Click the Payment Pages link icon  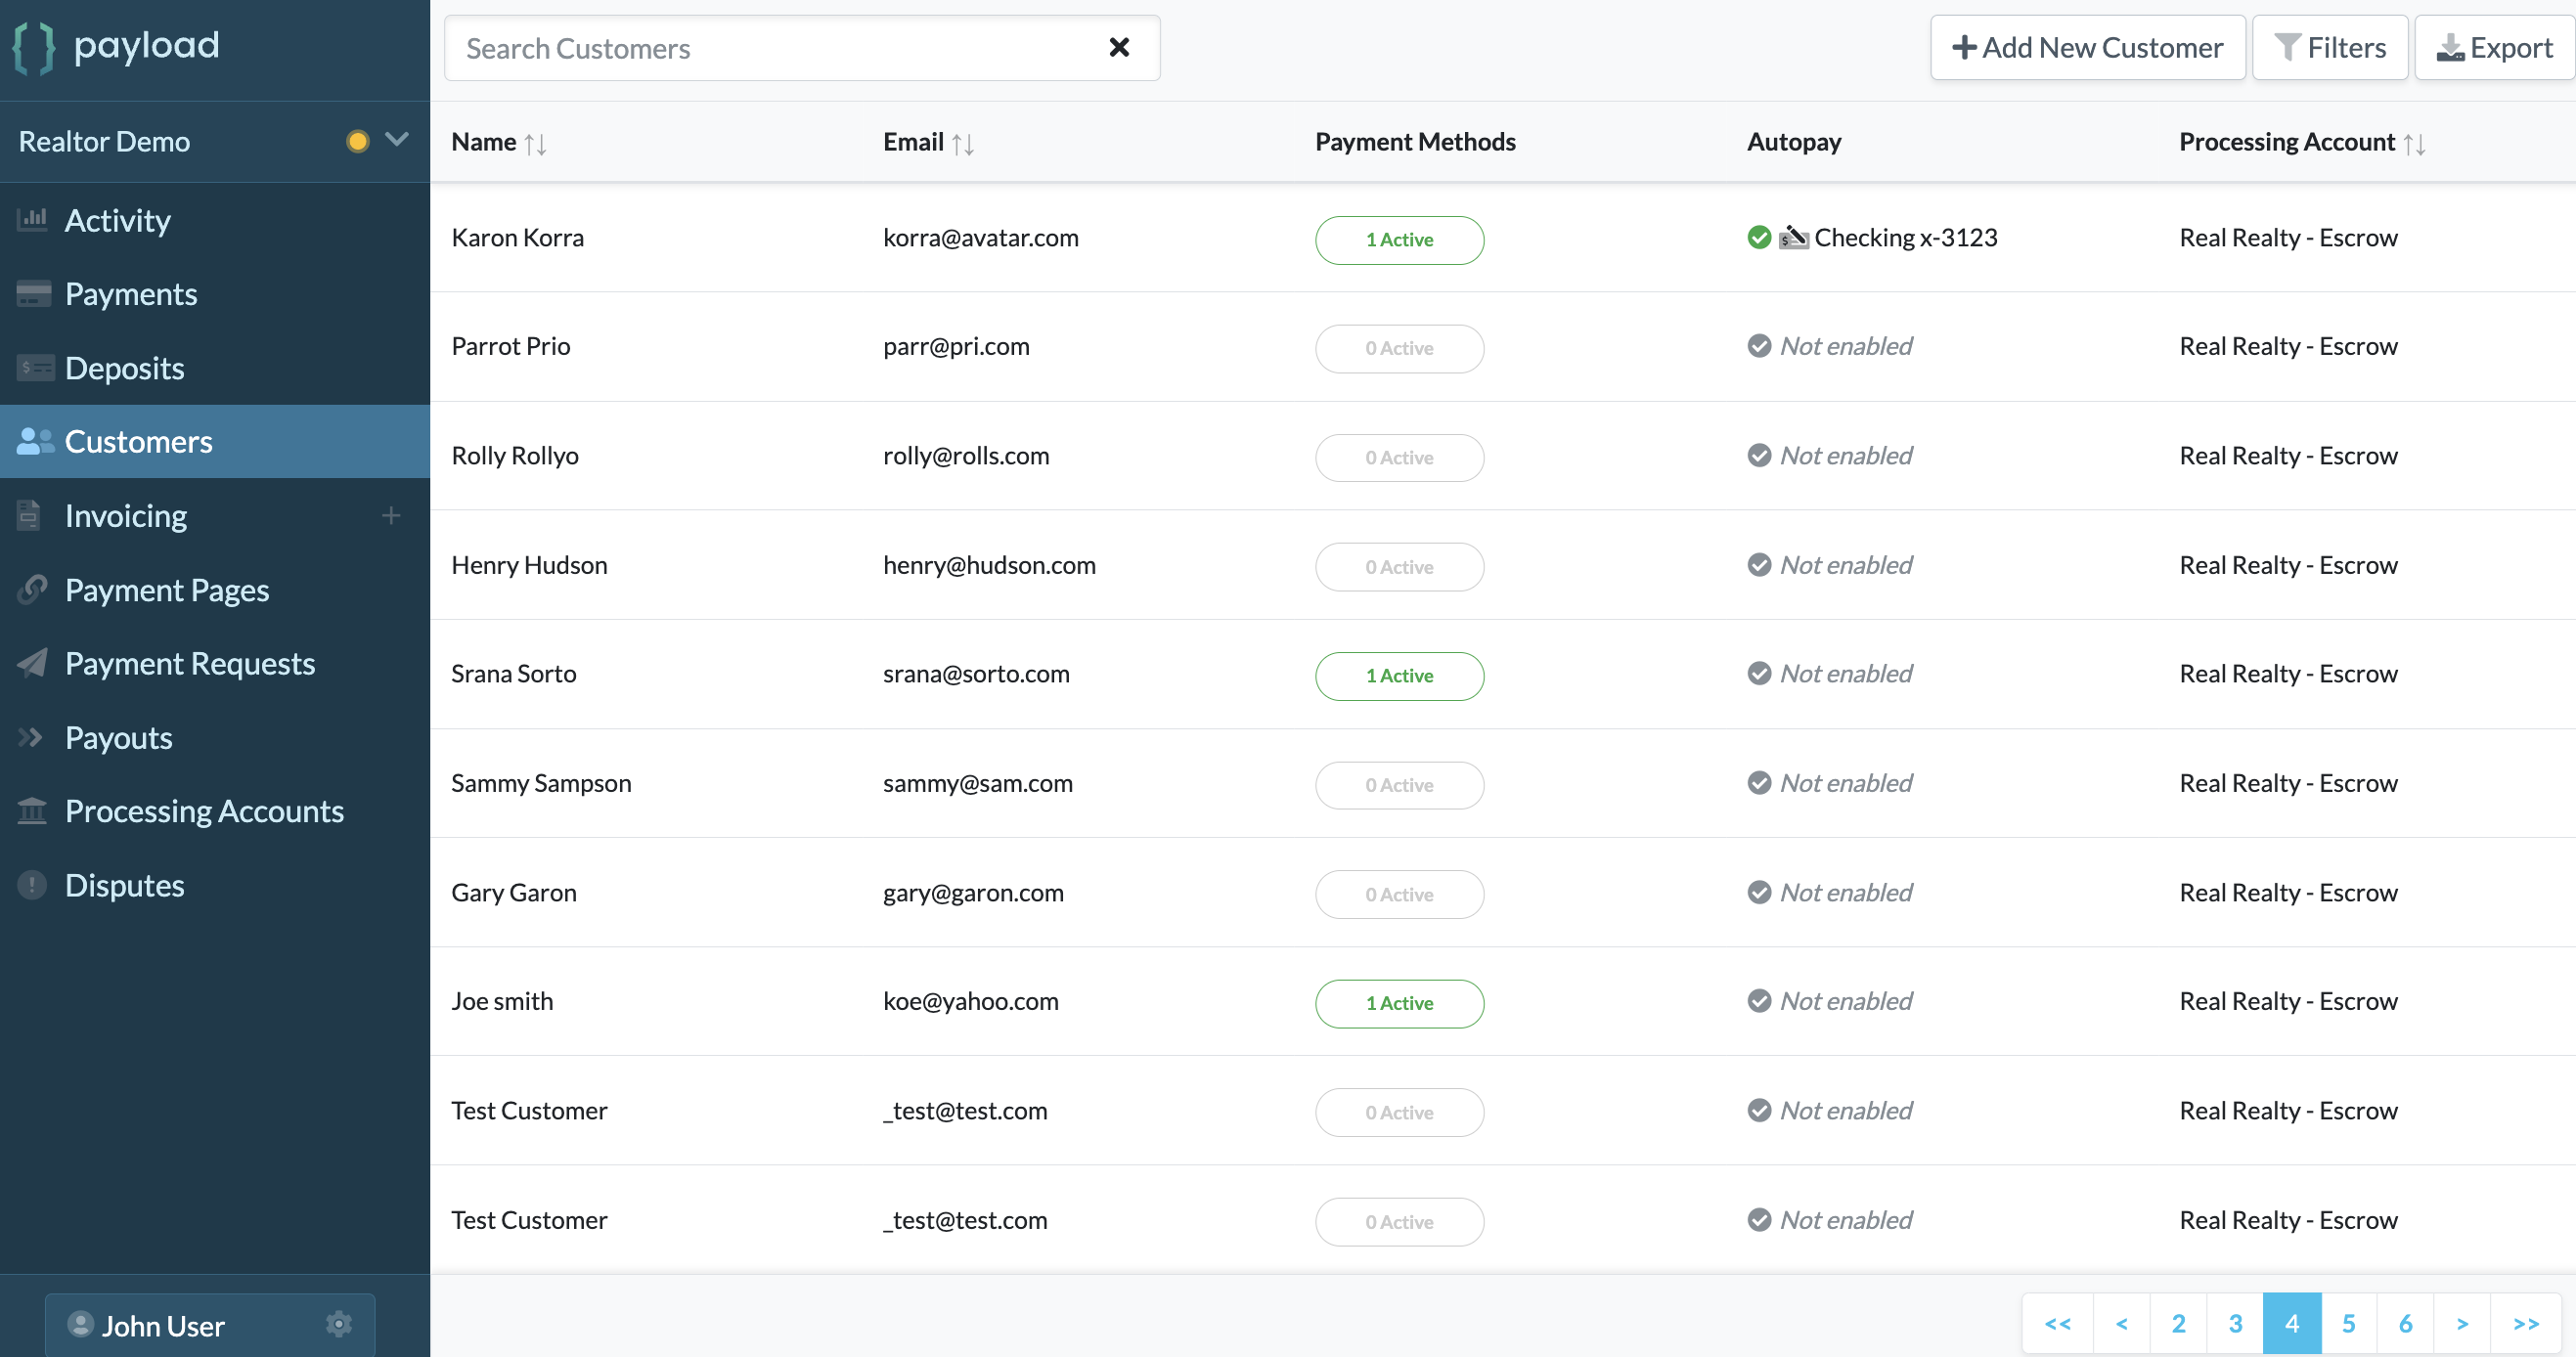tap(33, 589)
